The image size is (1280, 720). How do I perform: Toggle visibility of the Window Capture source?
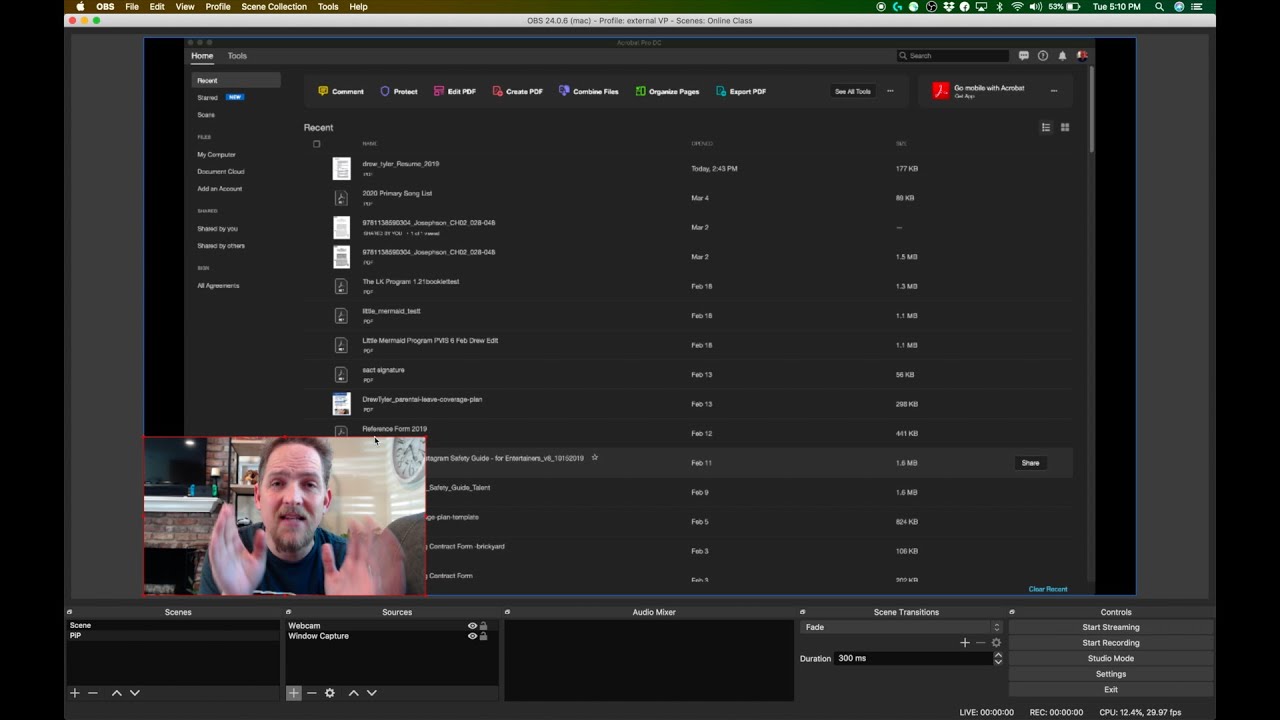pyautogui.click(x=472, y=636)
